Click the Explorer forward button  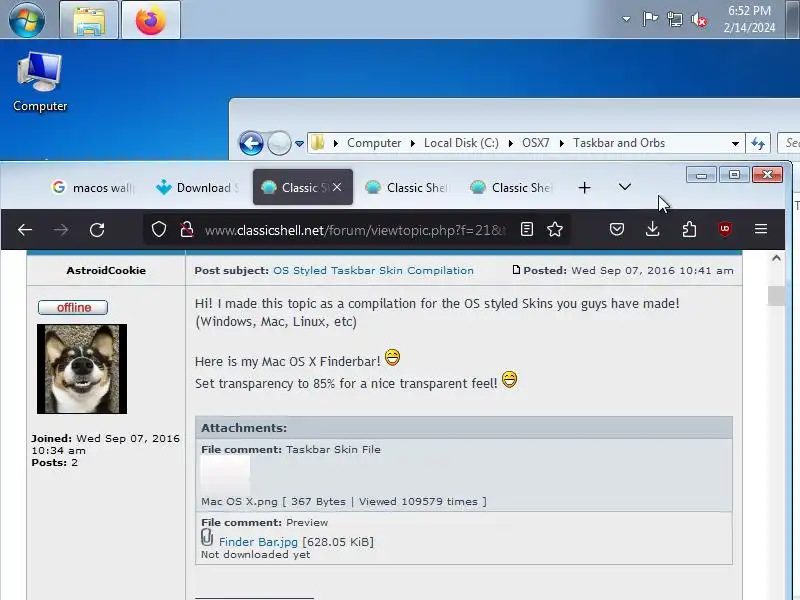tap(279, 143)
